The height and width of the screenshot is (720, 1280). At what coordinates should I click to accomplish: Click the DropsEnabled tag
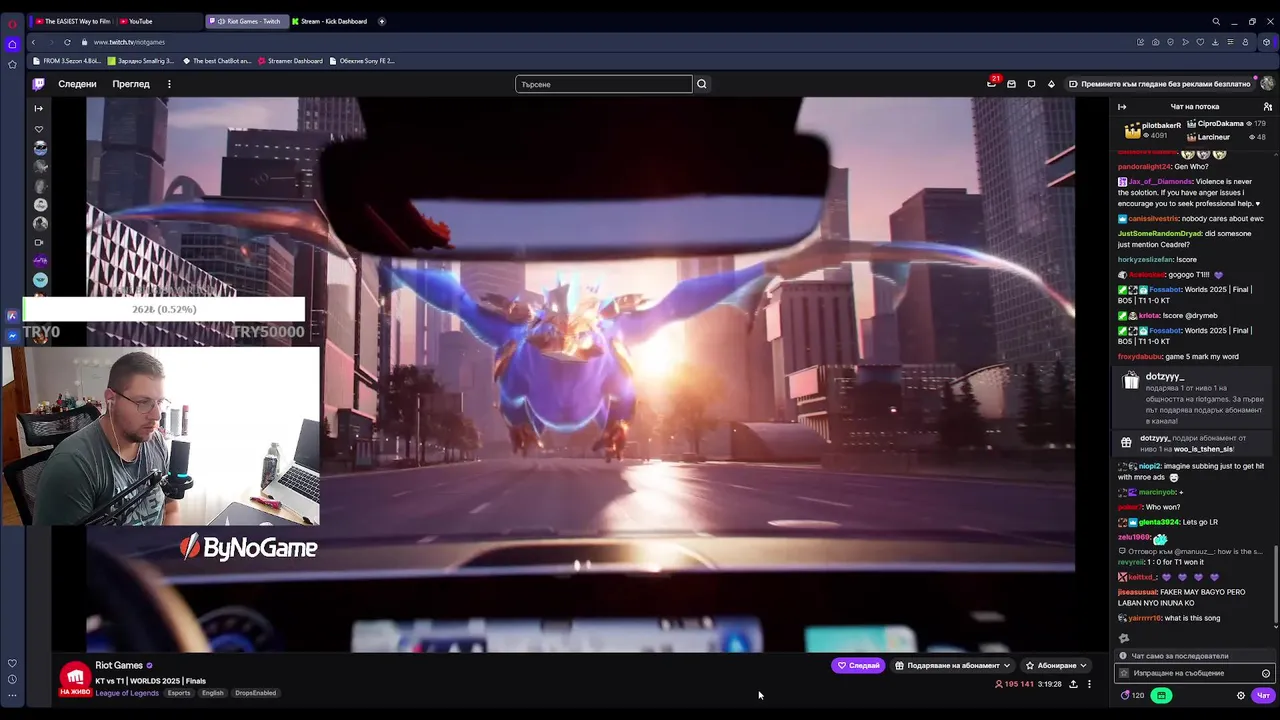255,693
